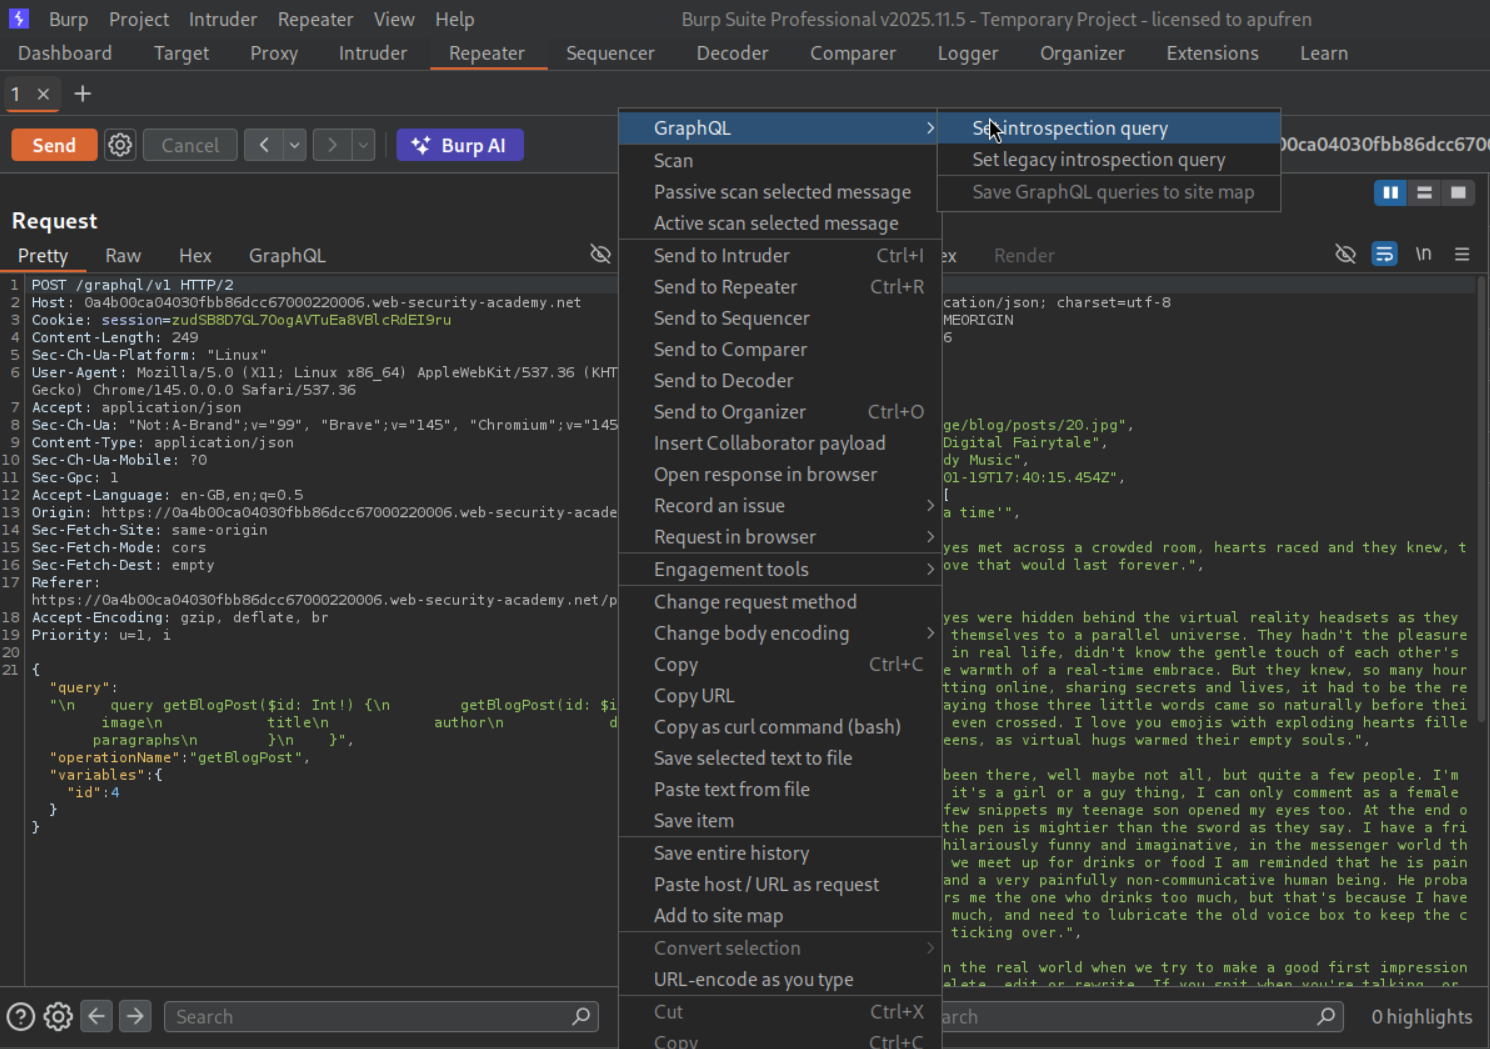The width and height of the screenshot is (1490, 1049).
Task: Select side-by-side split layout icon
Action: coord(1390,193)
